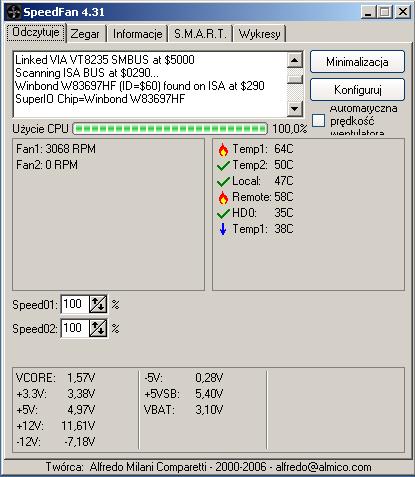Click the Konfiguruj button

(x=357, y=89)
